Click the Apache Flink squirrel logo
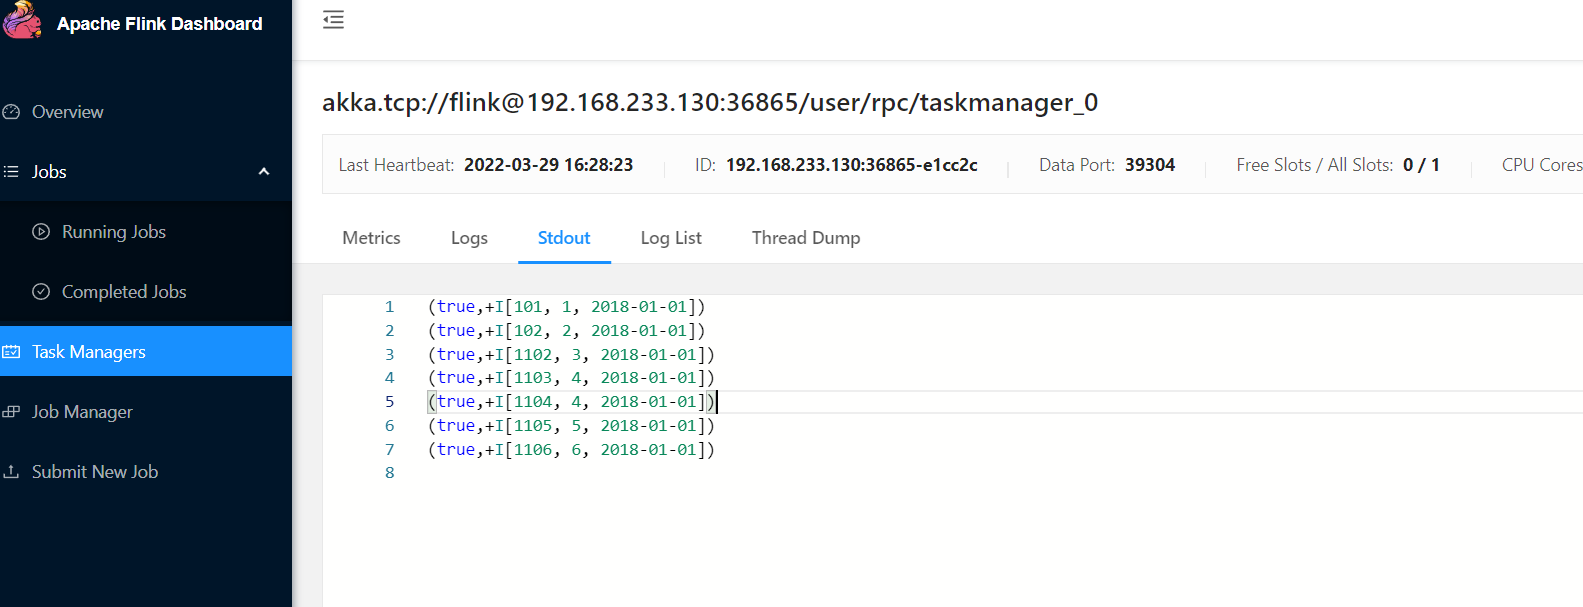The width and height of the screenshot is (1583, 607). click(x=22, y=20)
